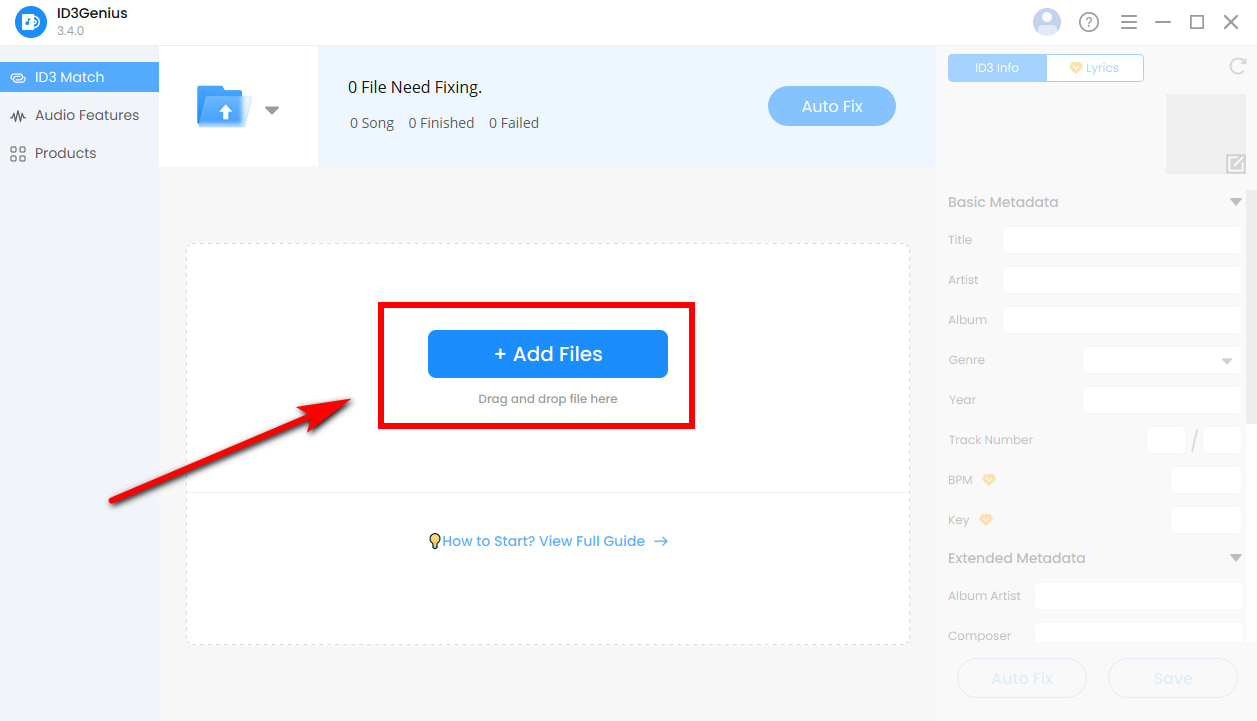
Task: Click into the Title input field
Action: (1121, 240)
